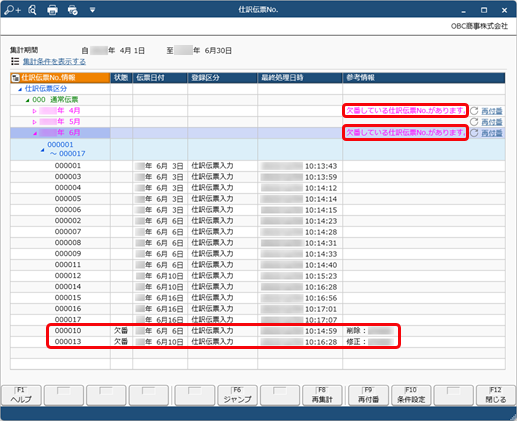Viewport: 517px width, 421px height.
Task: Click the list icon beside 集計条件を表示する
Action: 15,61
